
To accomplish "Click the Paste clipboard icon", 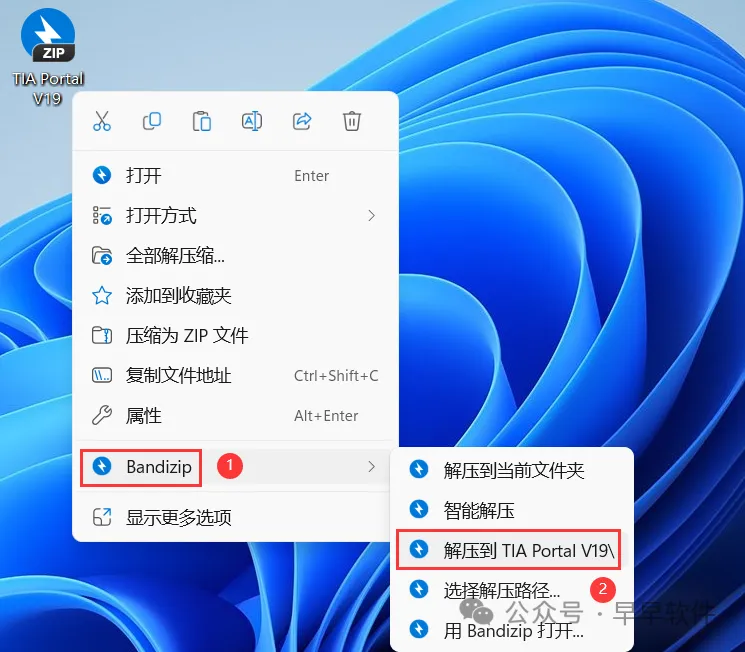I will pos(202,121).
